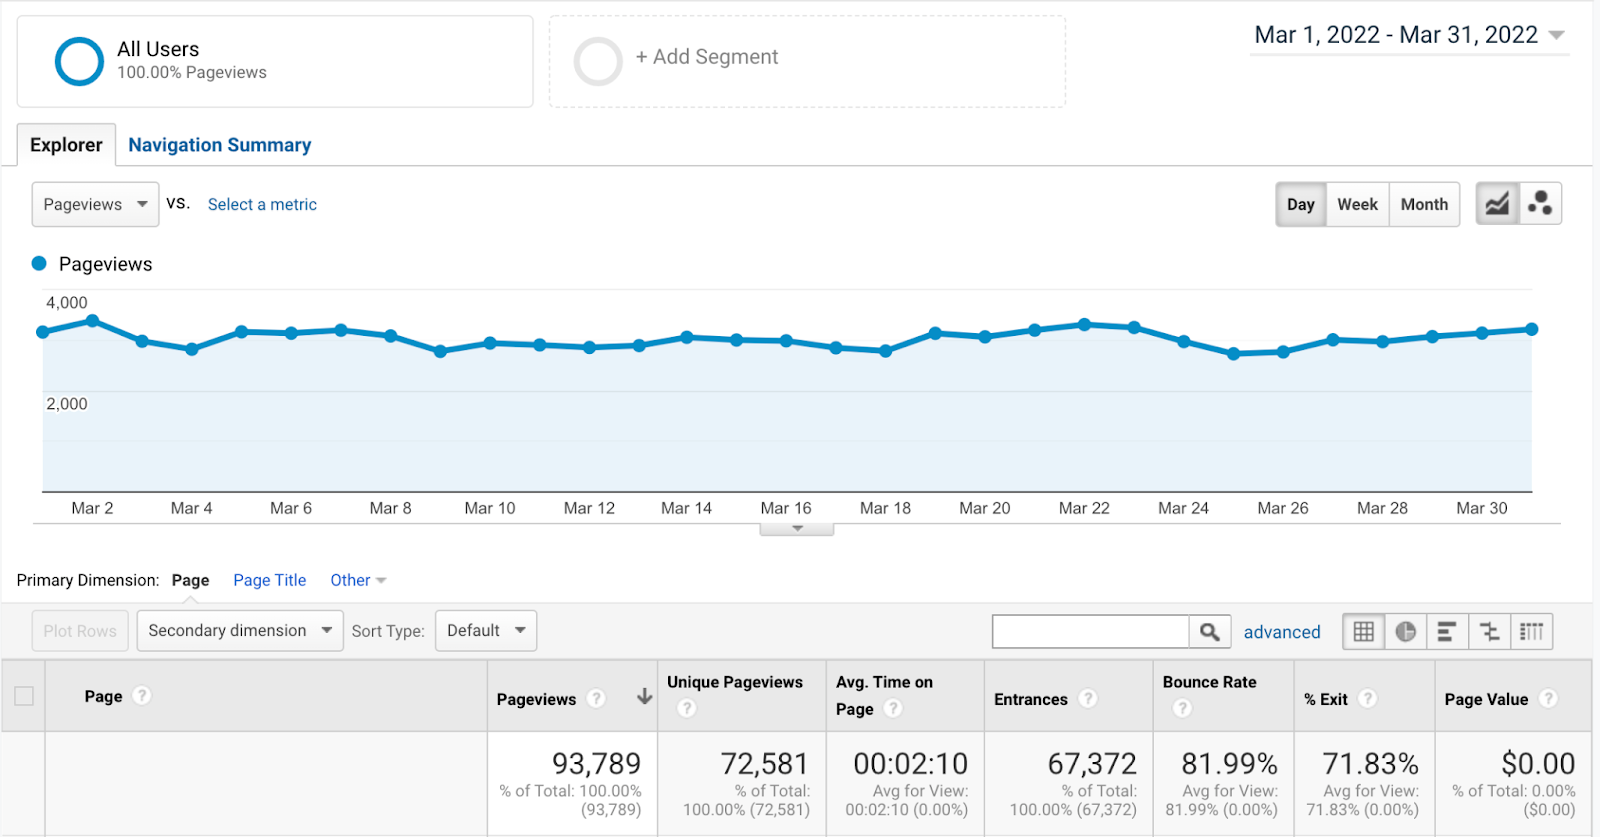Click the Pageviews sort descending arrow

point(644,697)
